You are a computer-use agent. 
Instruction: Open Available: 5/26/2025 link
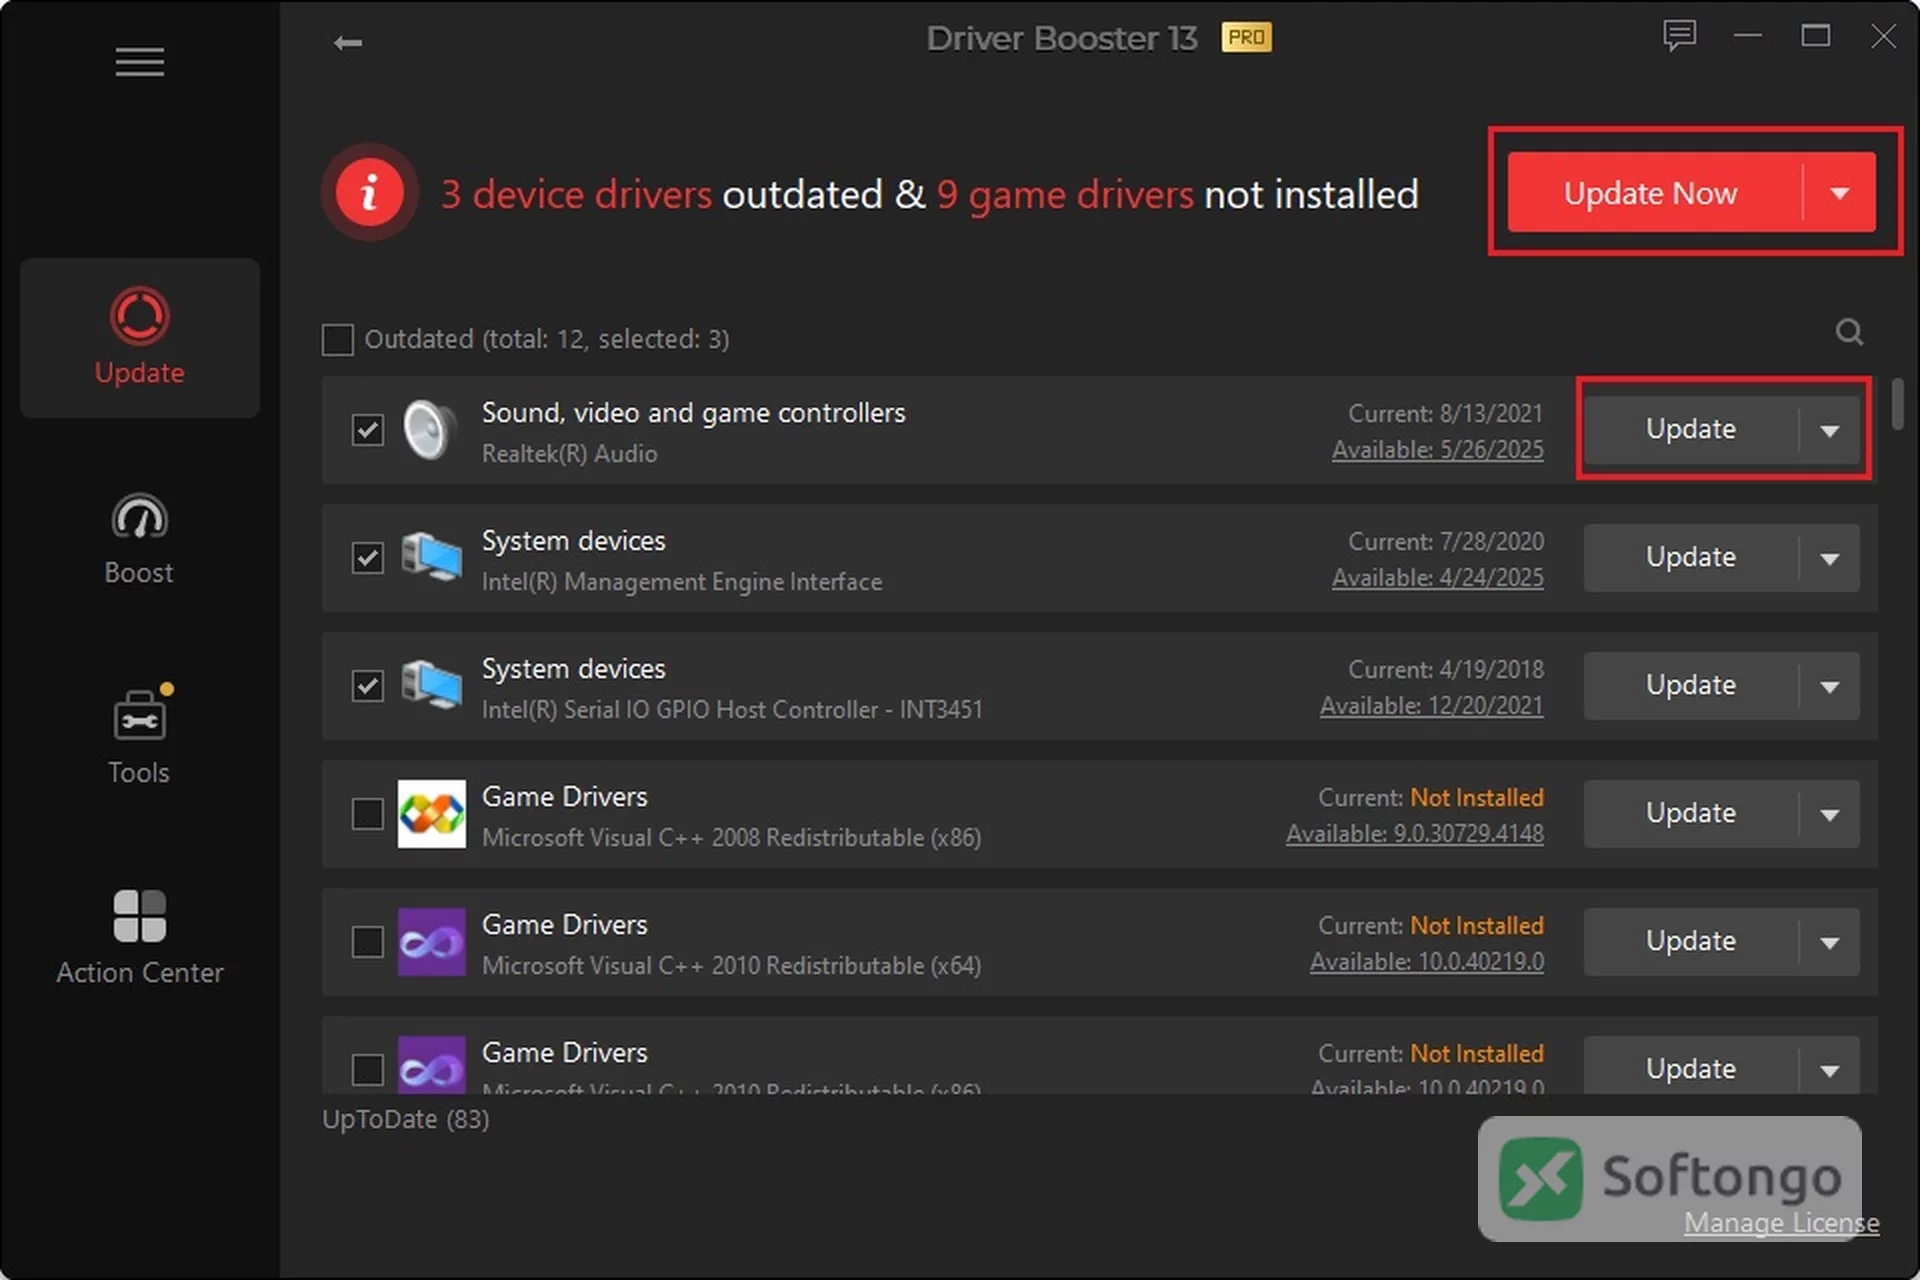(1437, 450)
